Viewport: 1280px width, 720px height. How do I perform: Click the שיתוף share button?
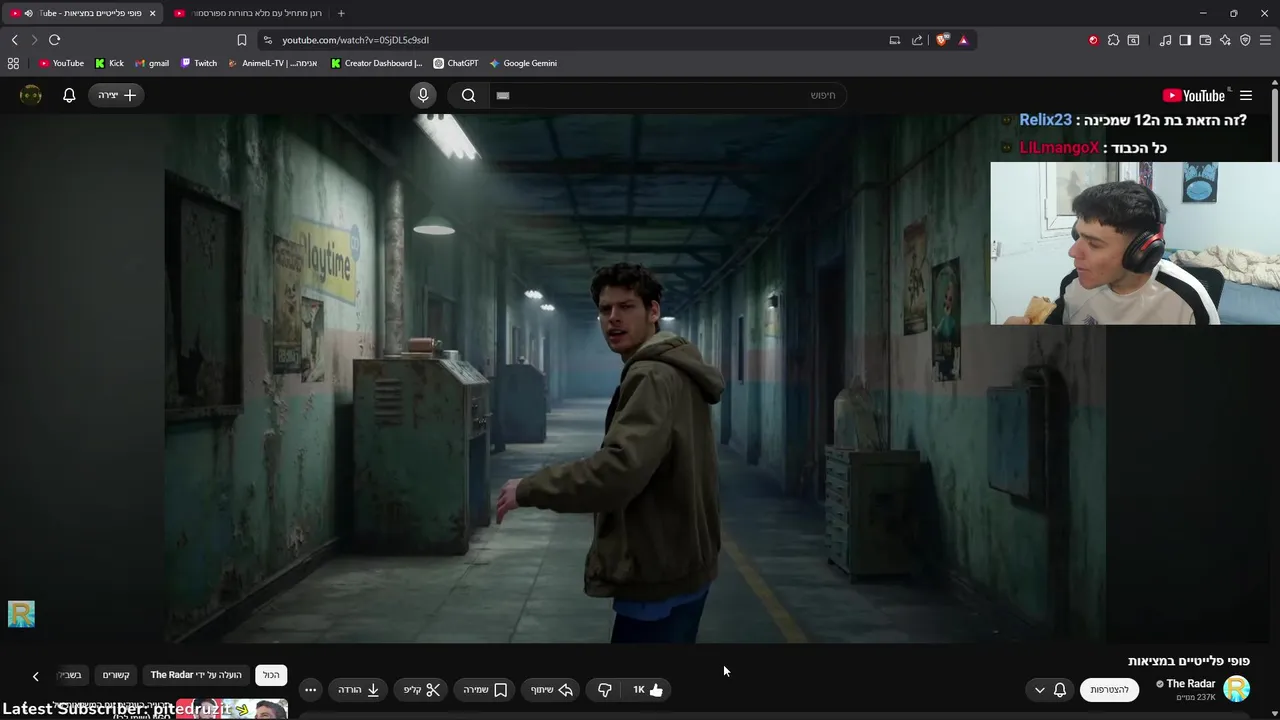[551, 690]
